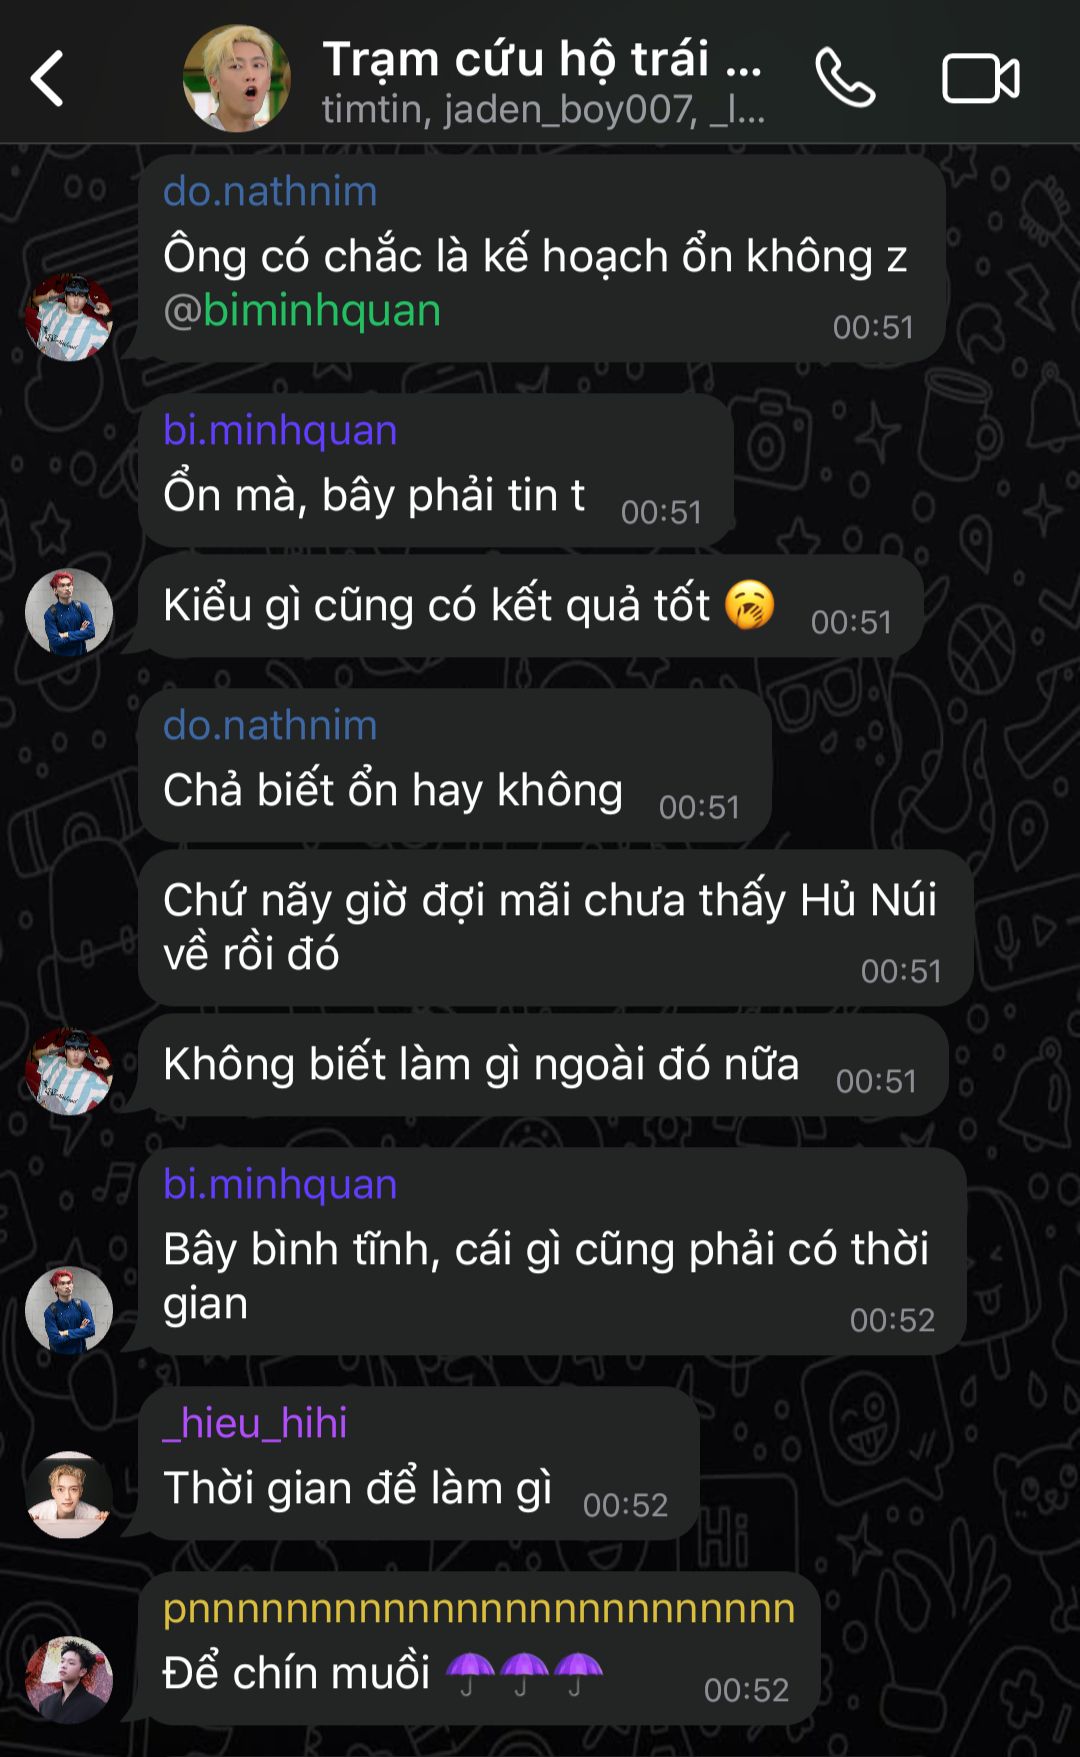Tap sender name _hieu_hihi

coord(255,1422)
